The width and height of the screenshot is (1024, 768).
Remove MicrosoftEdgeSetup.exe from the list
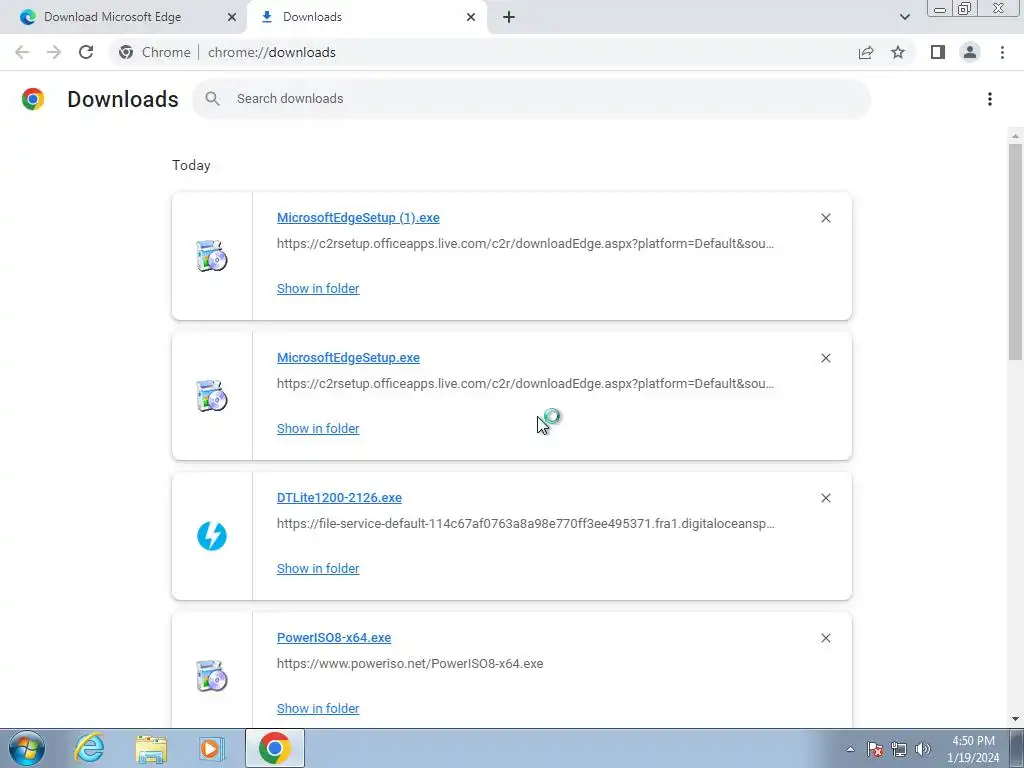click(x=825, y=358)
